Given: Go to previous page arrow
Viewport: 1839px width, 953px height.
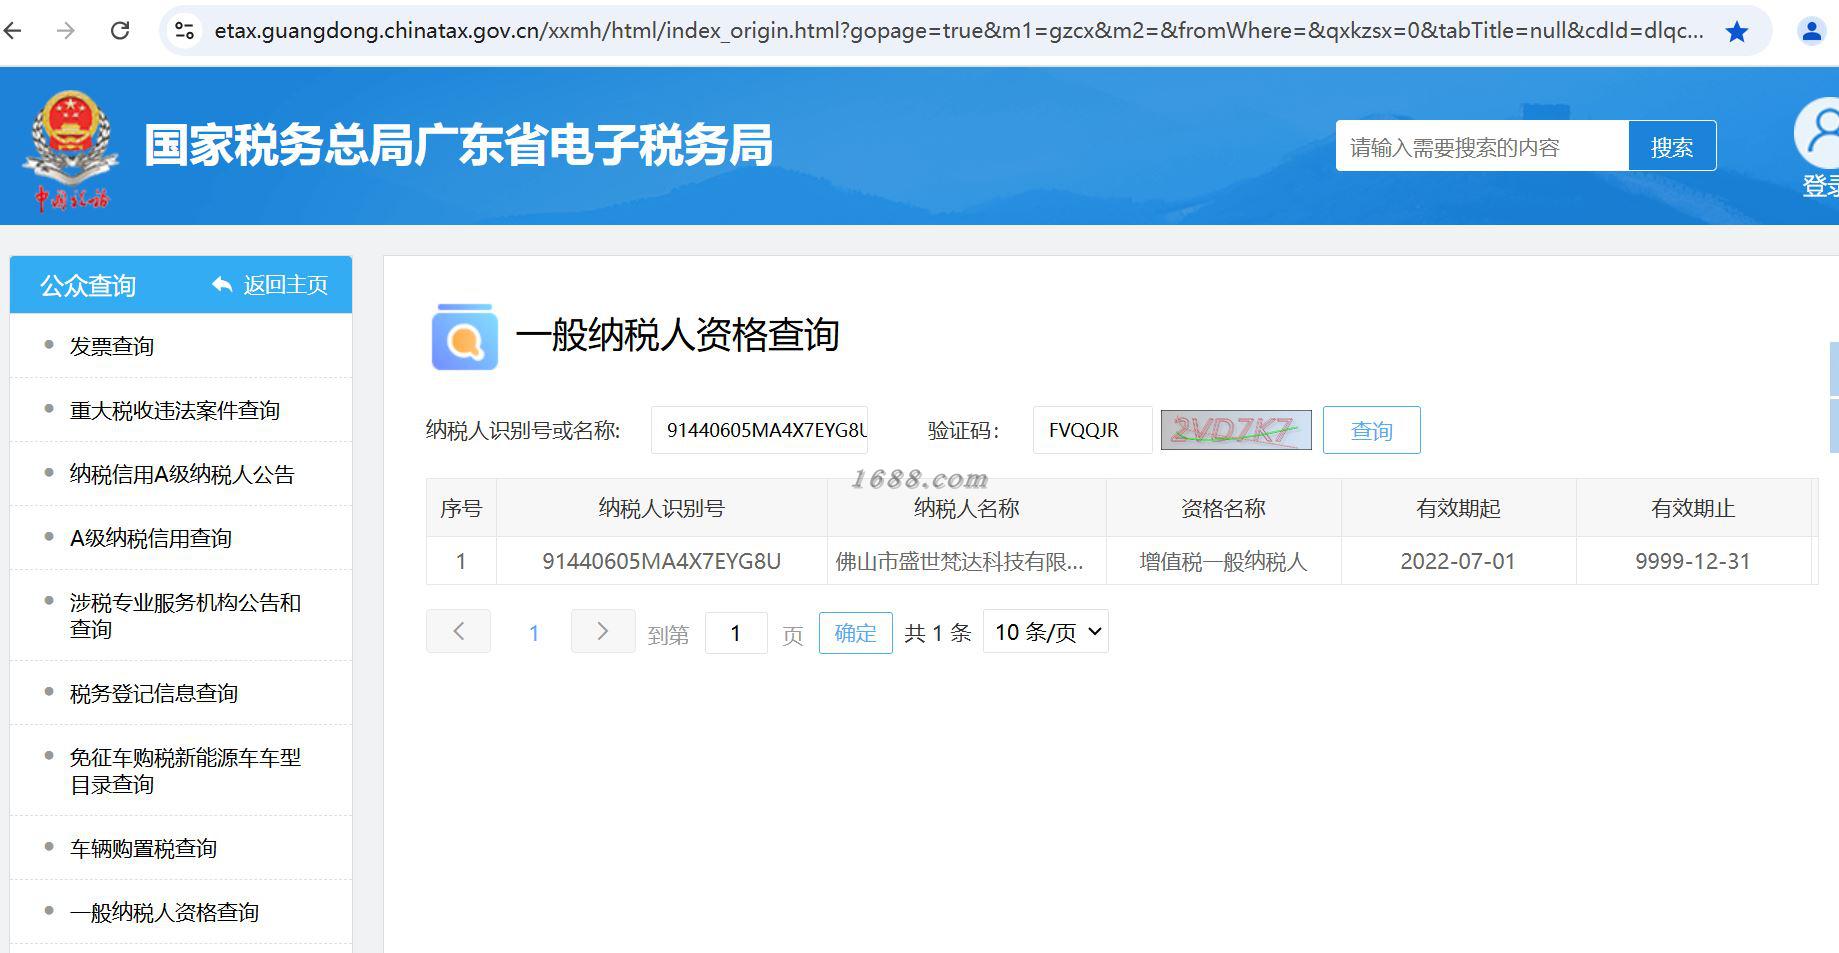Looking at the screenshot, I should coord(458,631).
